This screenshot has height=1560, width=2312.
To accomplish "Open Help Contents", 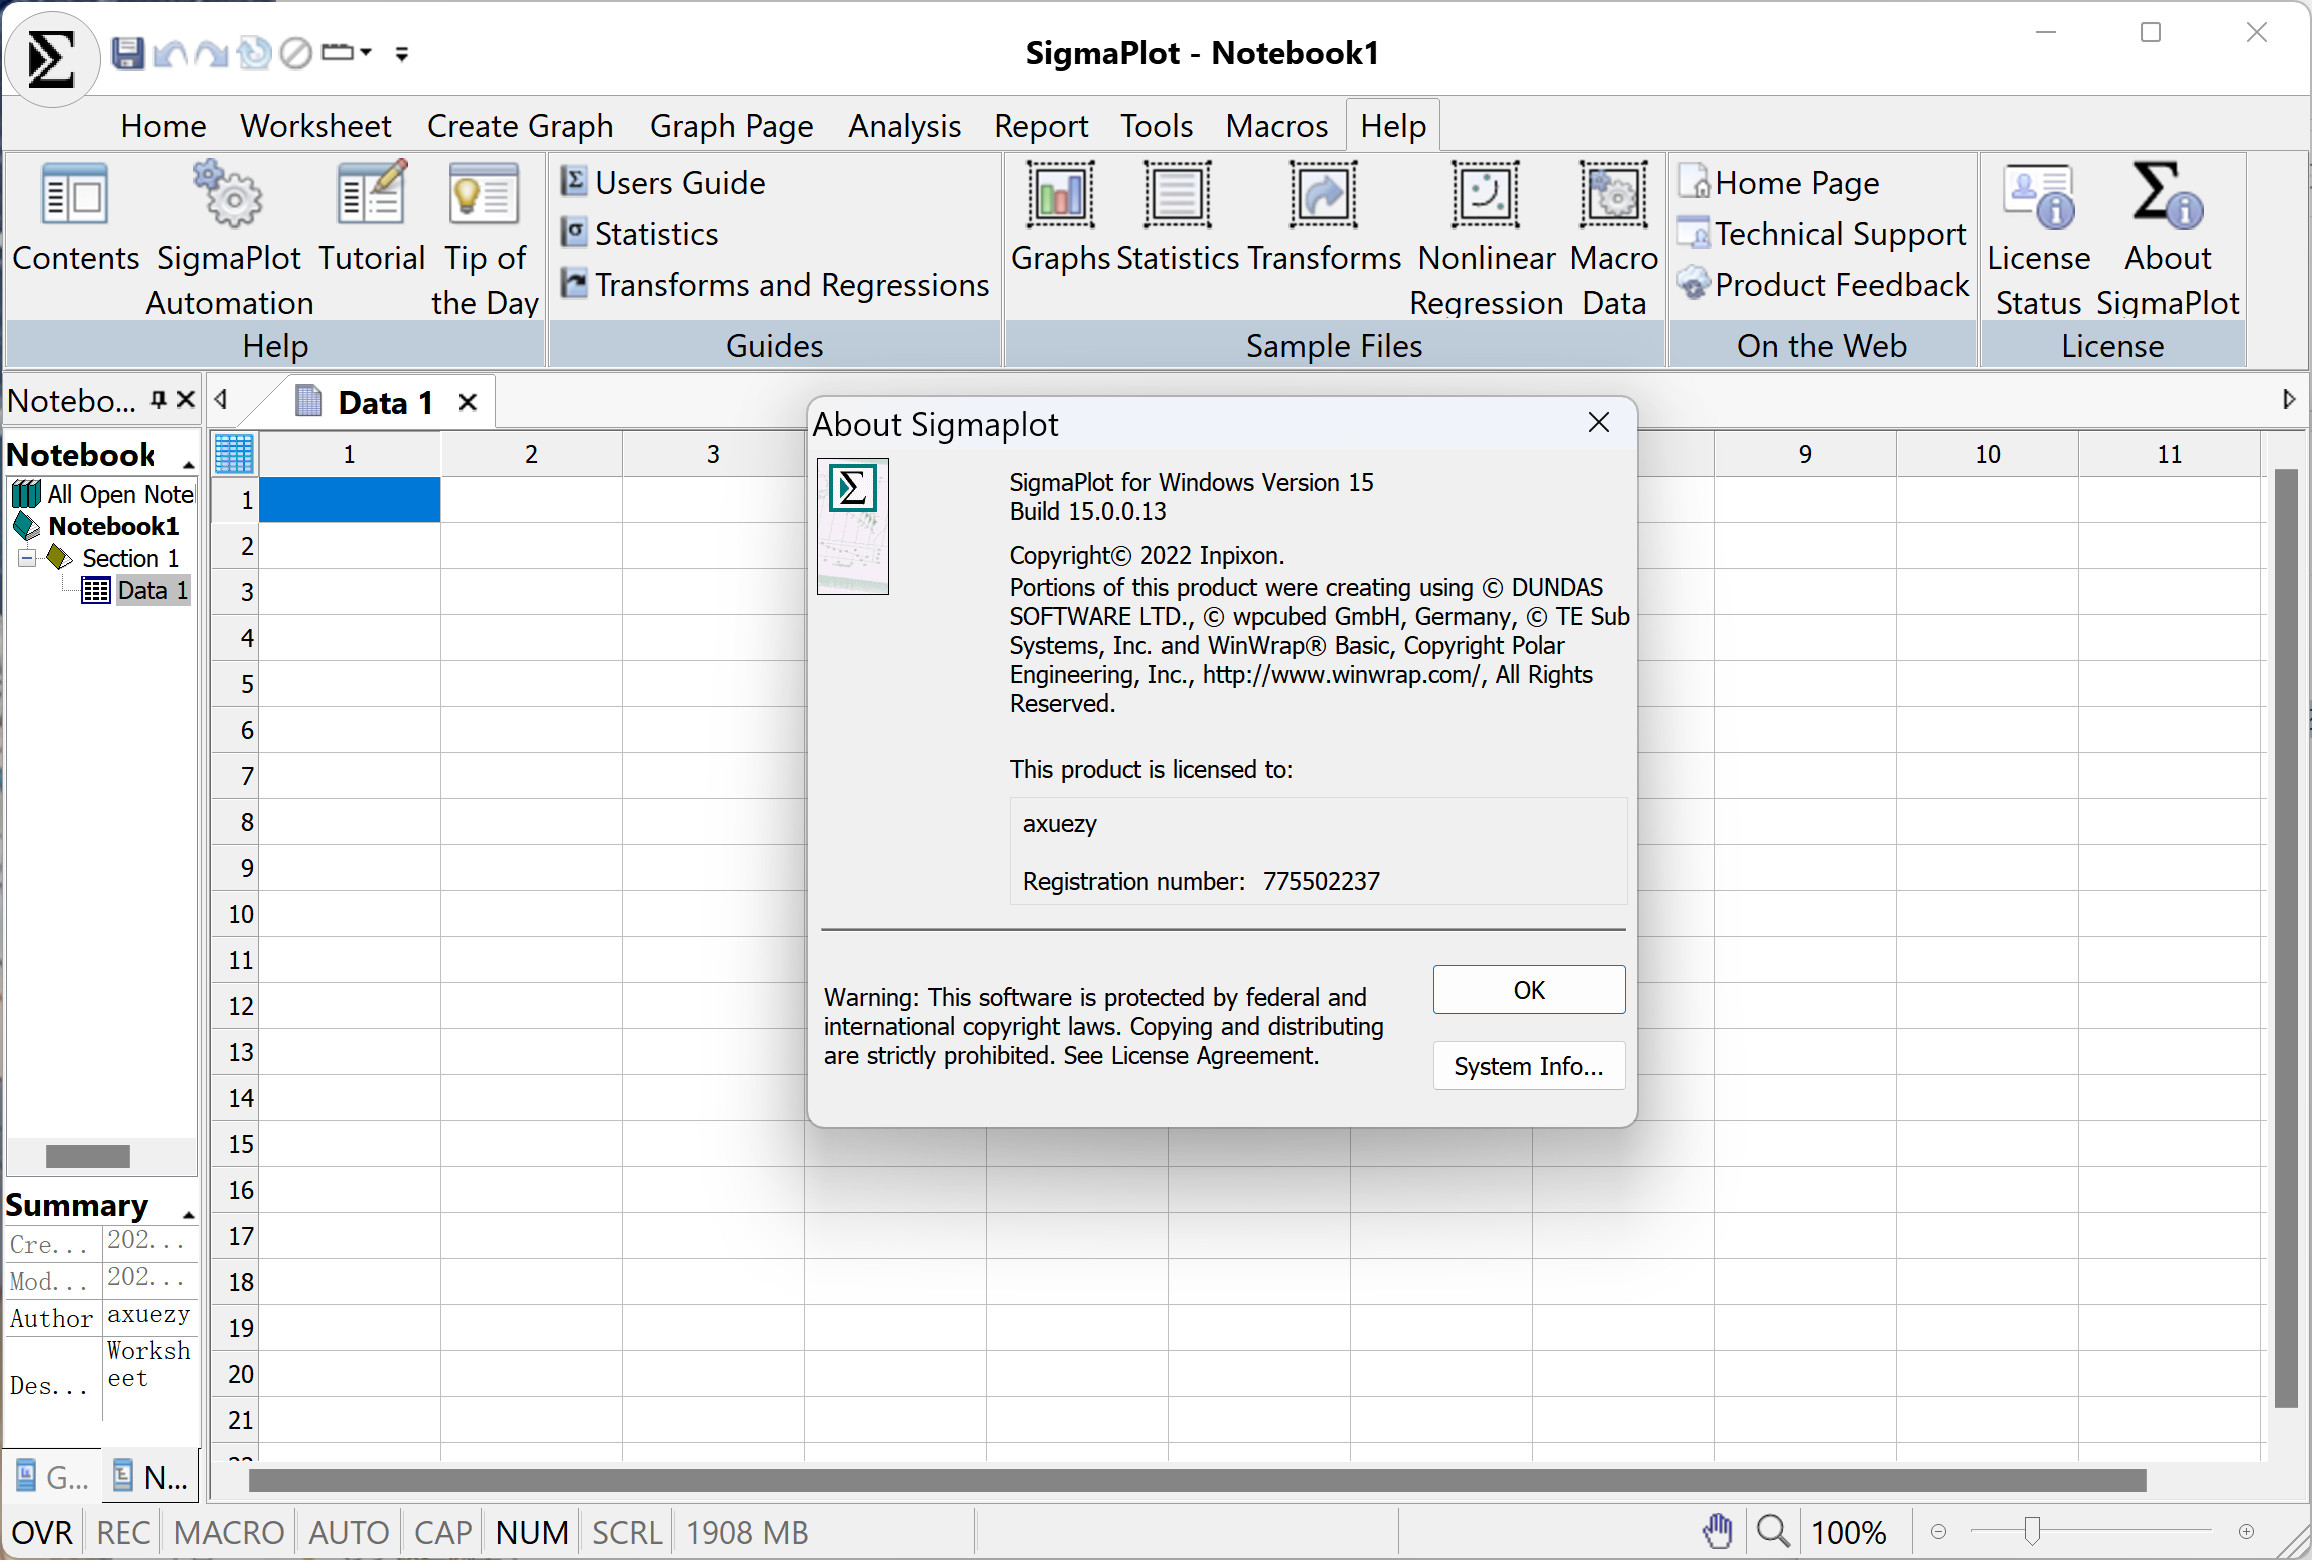I will [x=75, y=218].
